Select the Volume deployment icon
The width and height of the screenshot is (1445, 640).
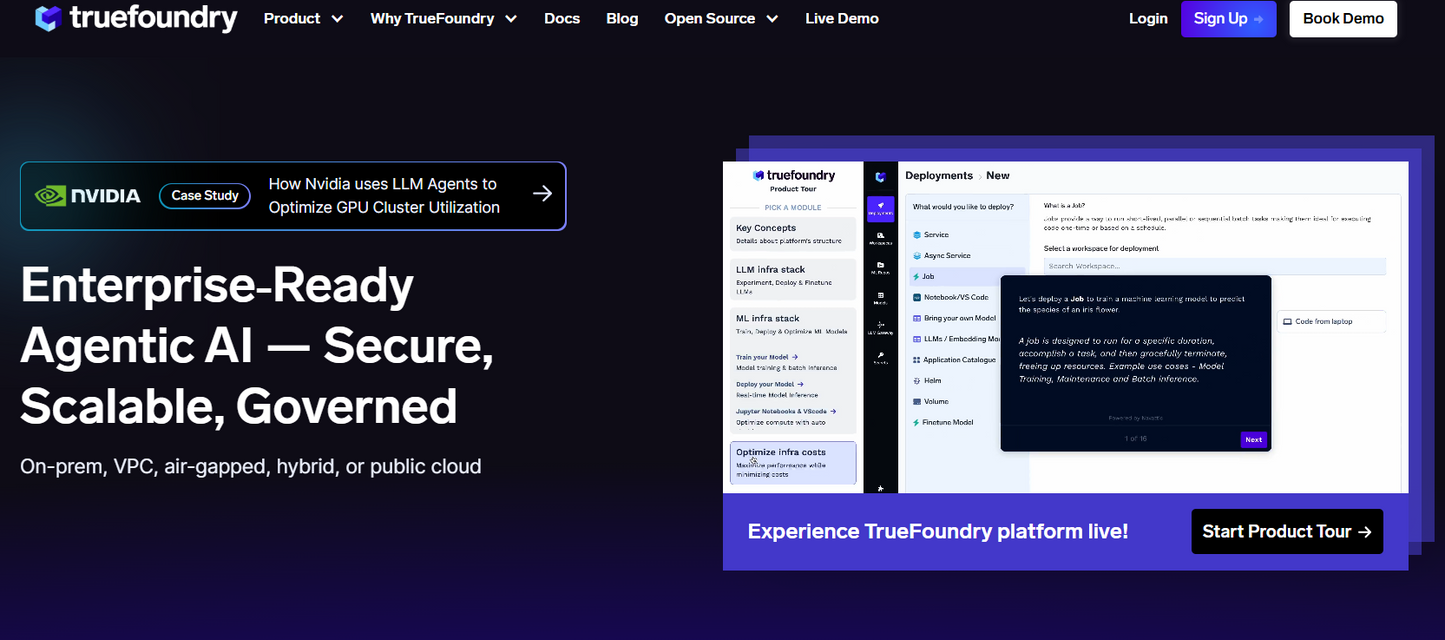916,402
